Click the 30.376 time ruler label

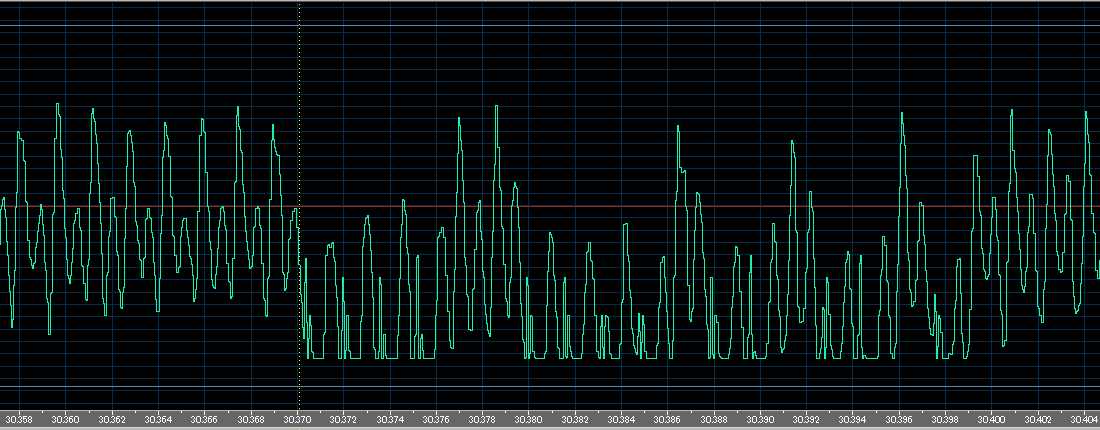coord(436,419)
